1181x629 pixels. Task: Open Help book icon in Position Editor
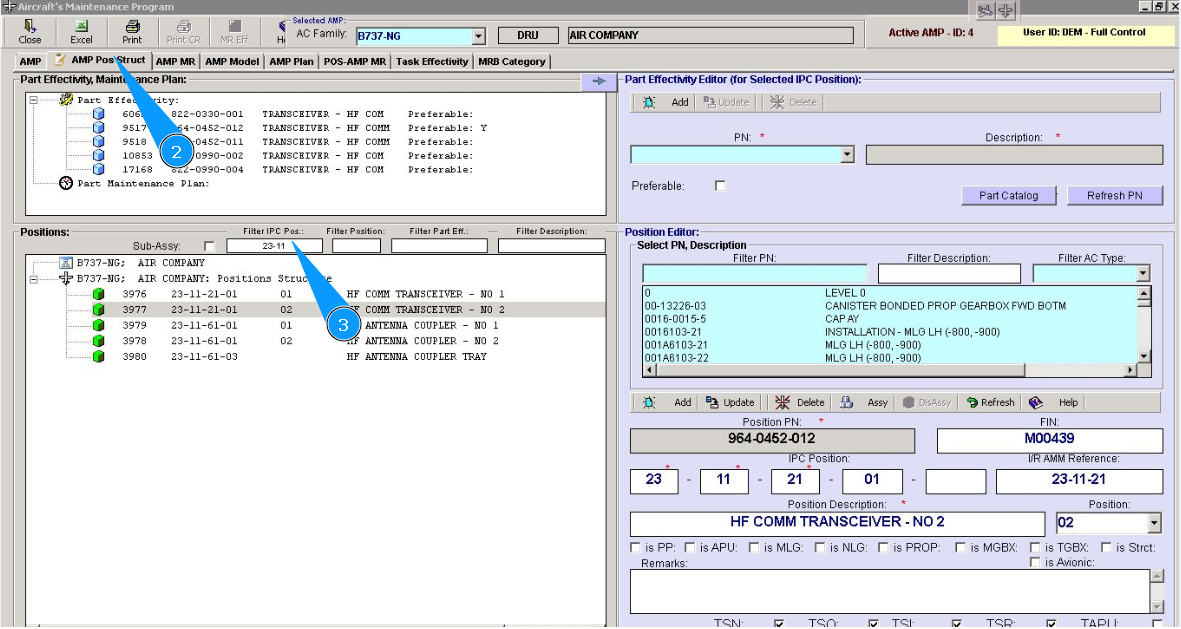pyautogui.click(x=1036, y=402)
